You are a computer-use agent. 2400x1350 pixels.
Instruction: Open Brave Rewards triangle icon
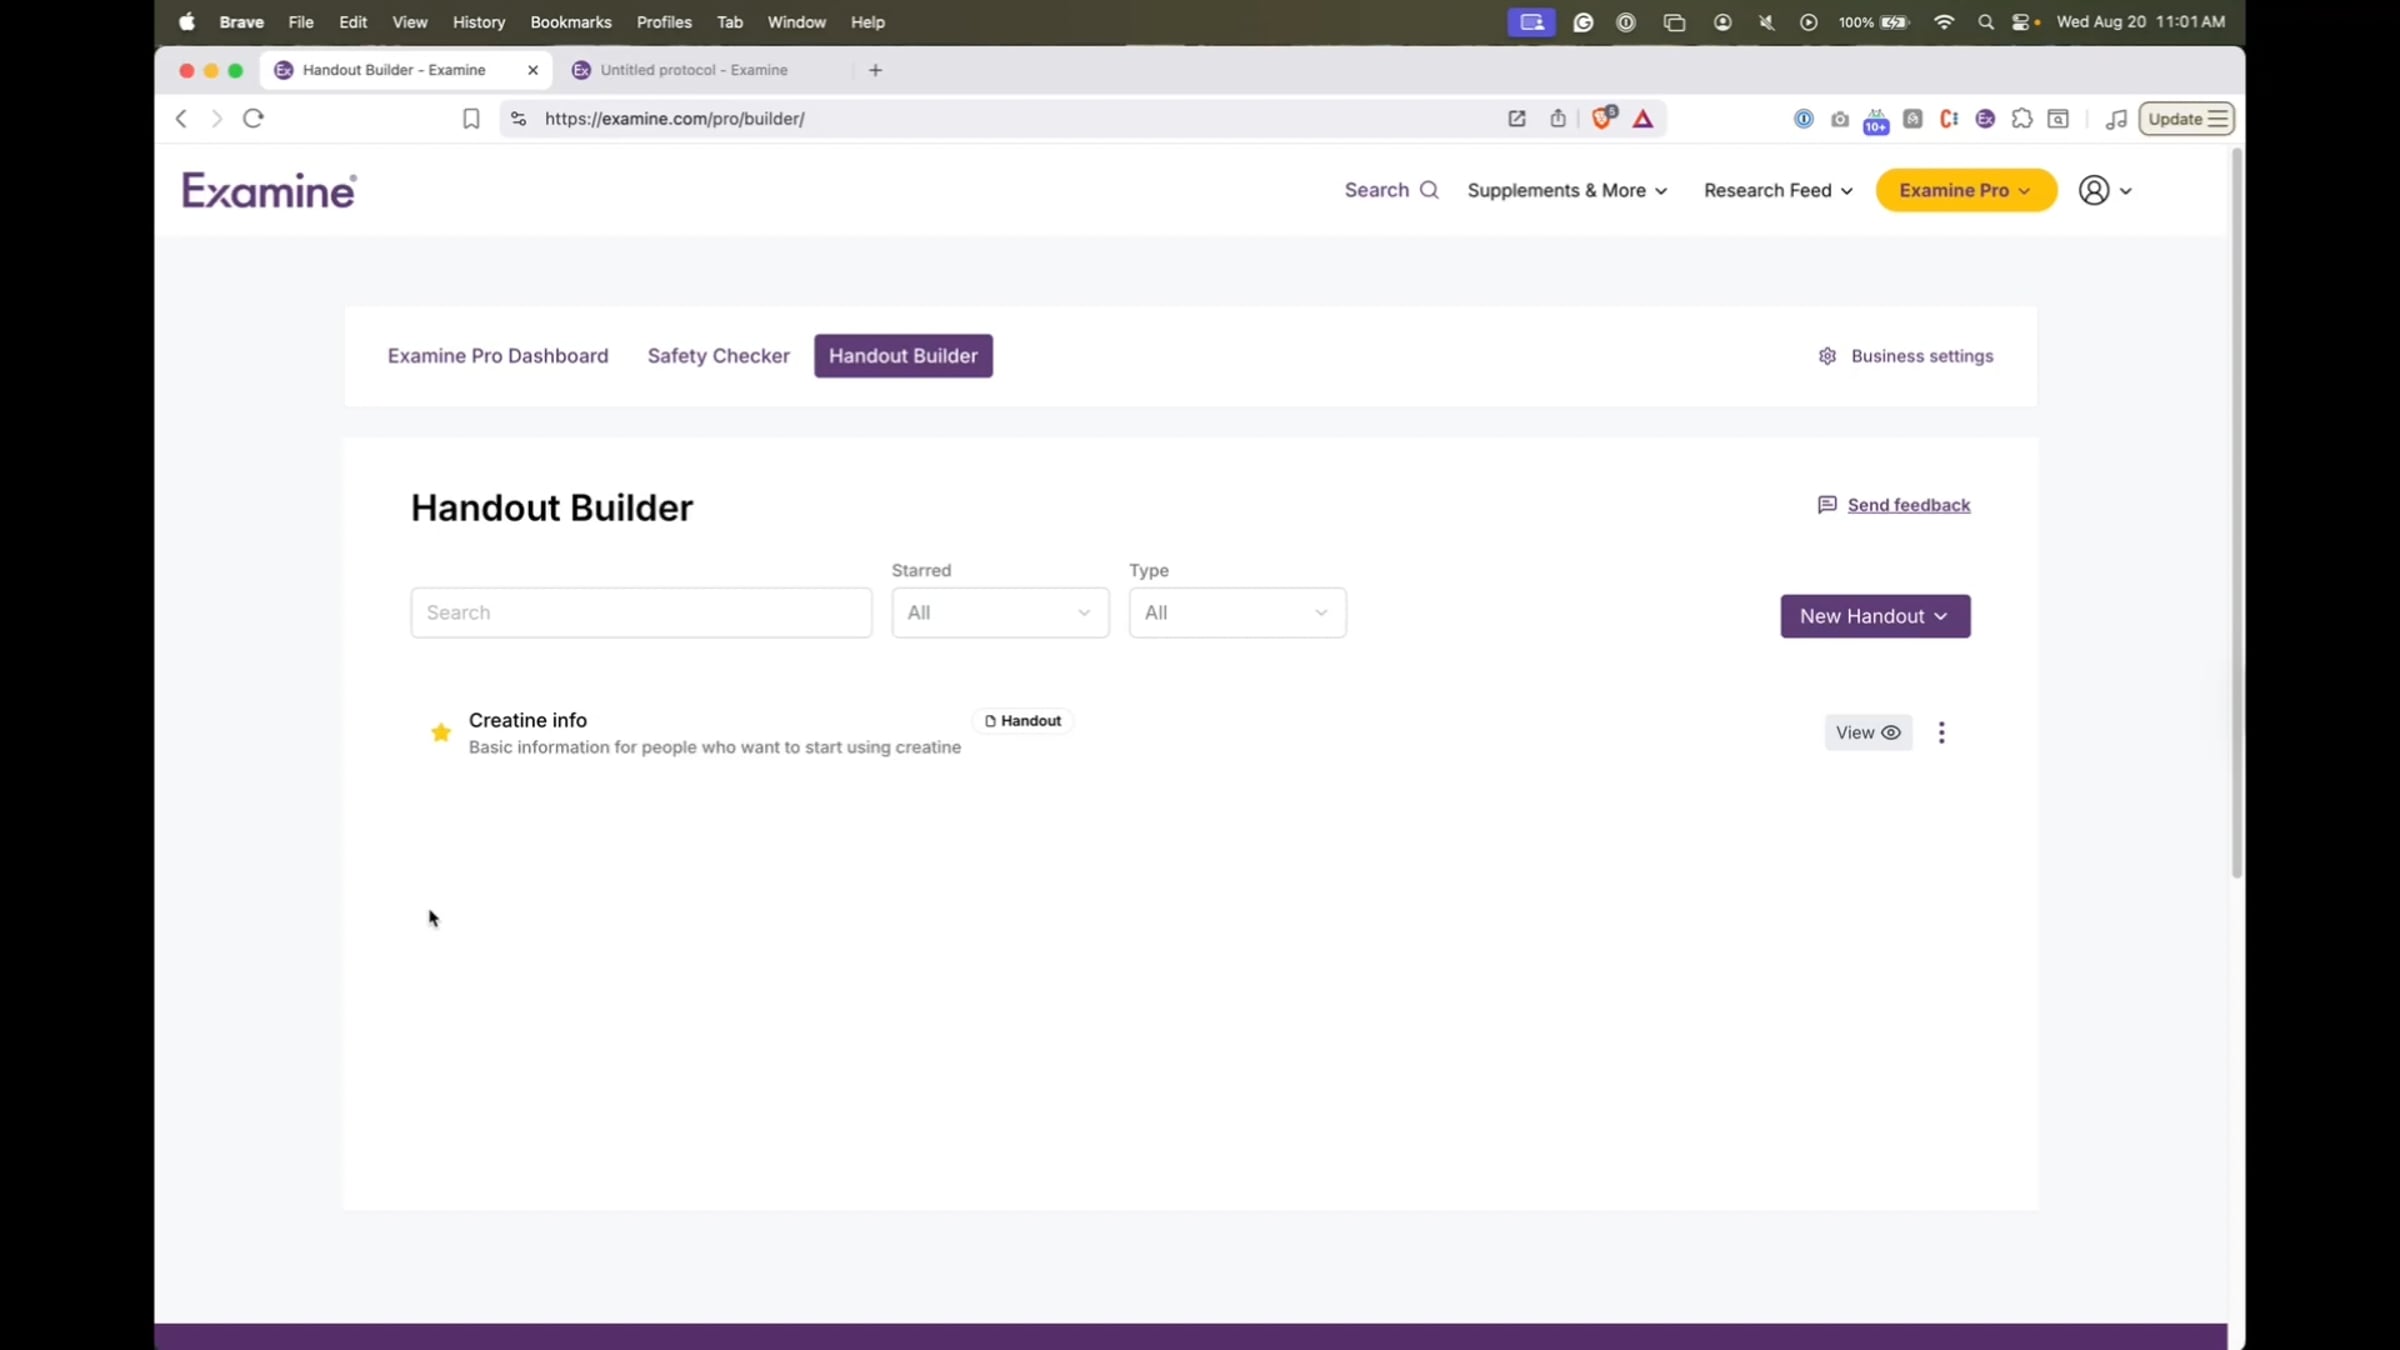point(1642,119)
